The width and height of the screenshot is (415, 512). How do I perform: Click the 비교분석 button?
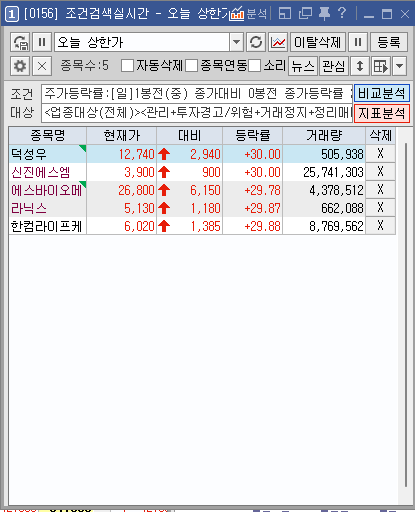pos(382,93)
